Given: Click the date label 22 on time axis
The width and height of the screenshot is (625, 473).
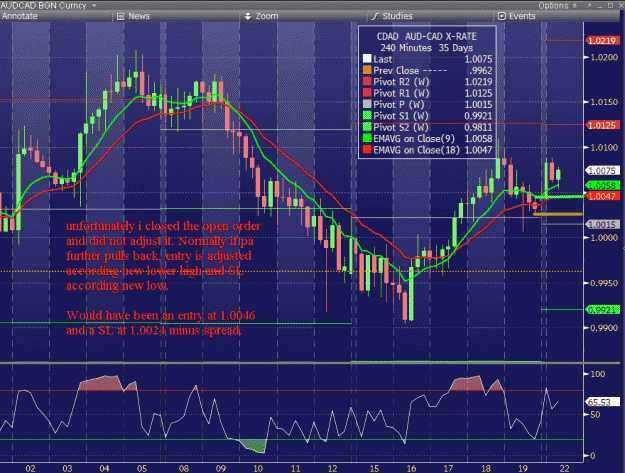Looking at the screenshot, I should click(x=565, y=468).
